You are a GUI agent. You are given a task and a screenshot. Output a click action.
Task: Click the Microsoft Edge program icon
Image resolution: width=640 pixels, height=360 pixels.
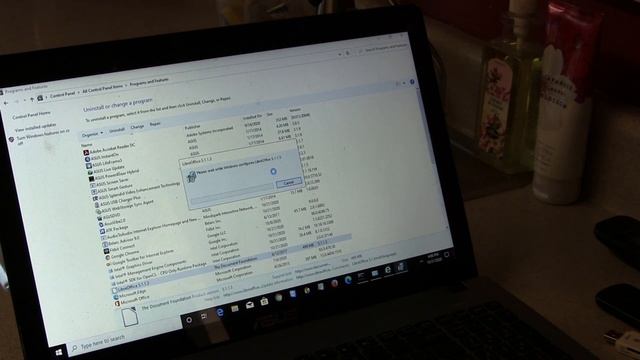click(x=116, y=297)
